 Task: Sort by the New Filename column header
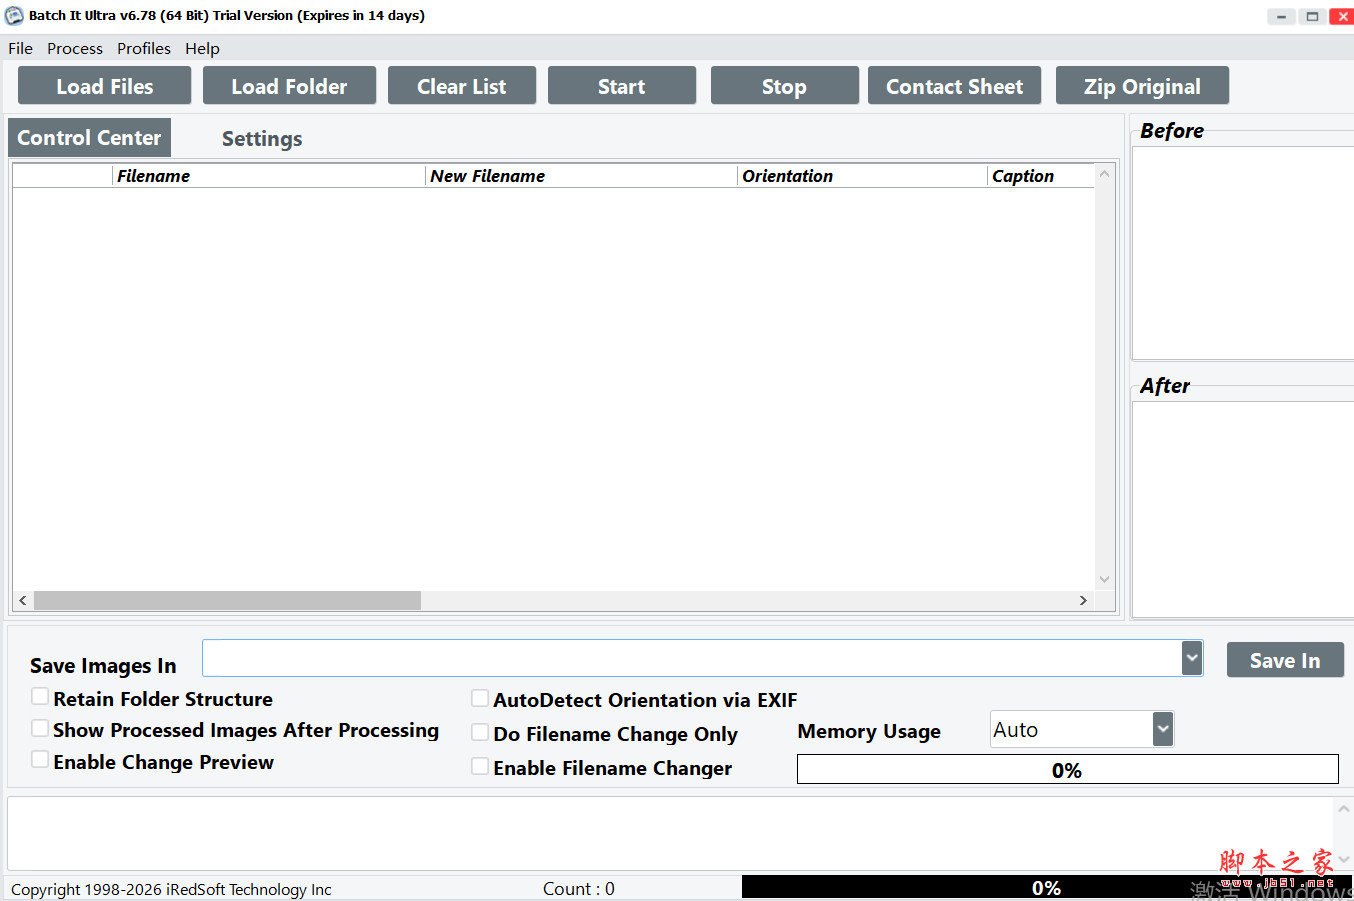582,176
